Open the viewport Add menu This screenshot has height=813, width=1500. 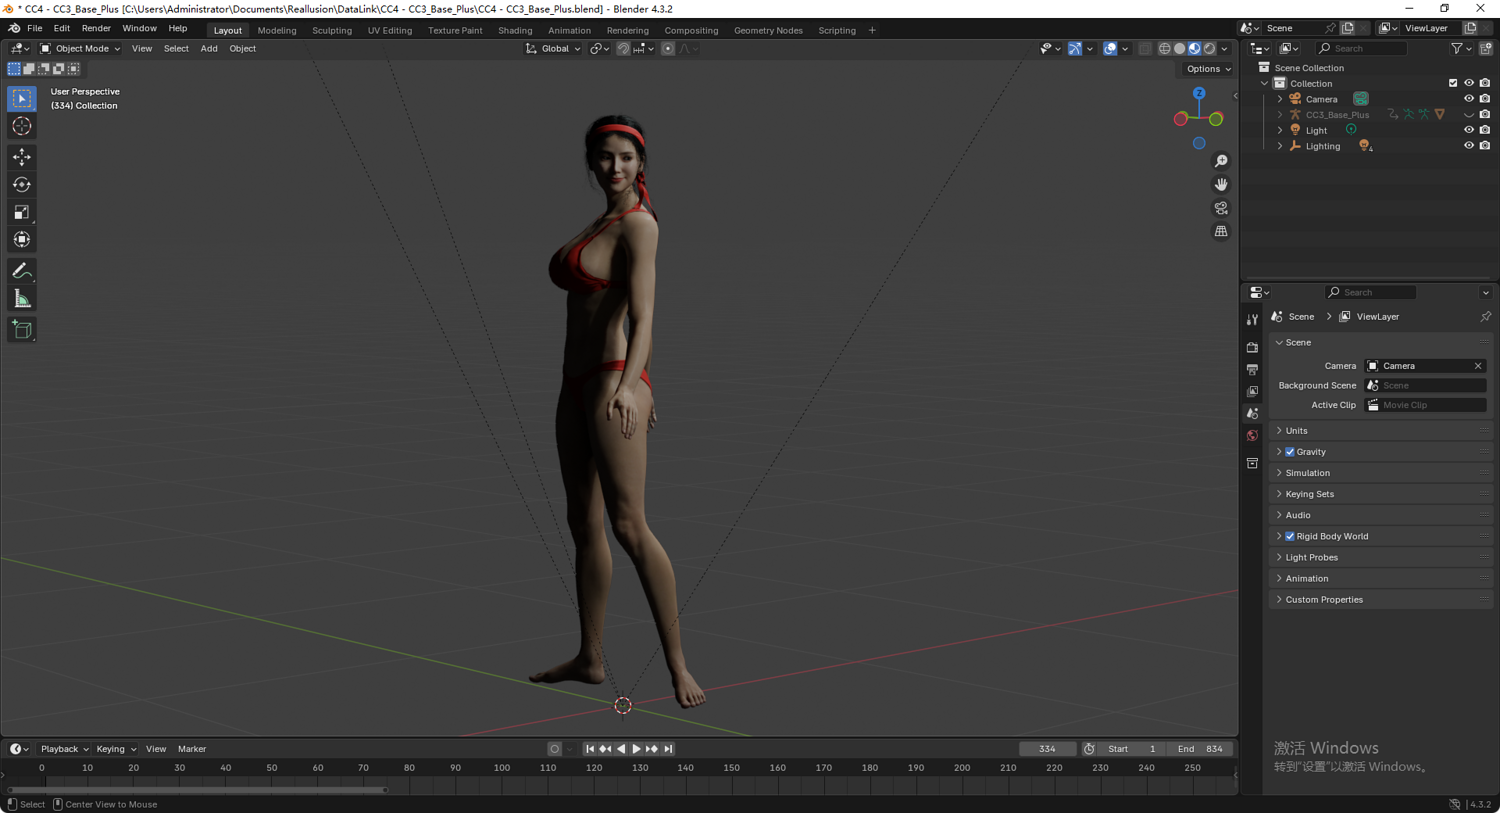coord(209,48)
